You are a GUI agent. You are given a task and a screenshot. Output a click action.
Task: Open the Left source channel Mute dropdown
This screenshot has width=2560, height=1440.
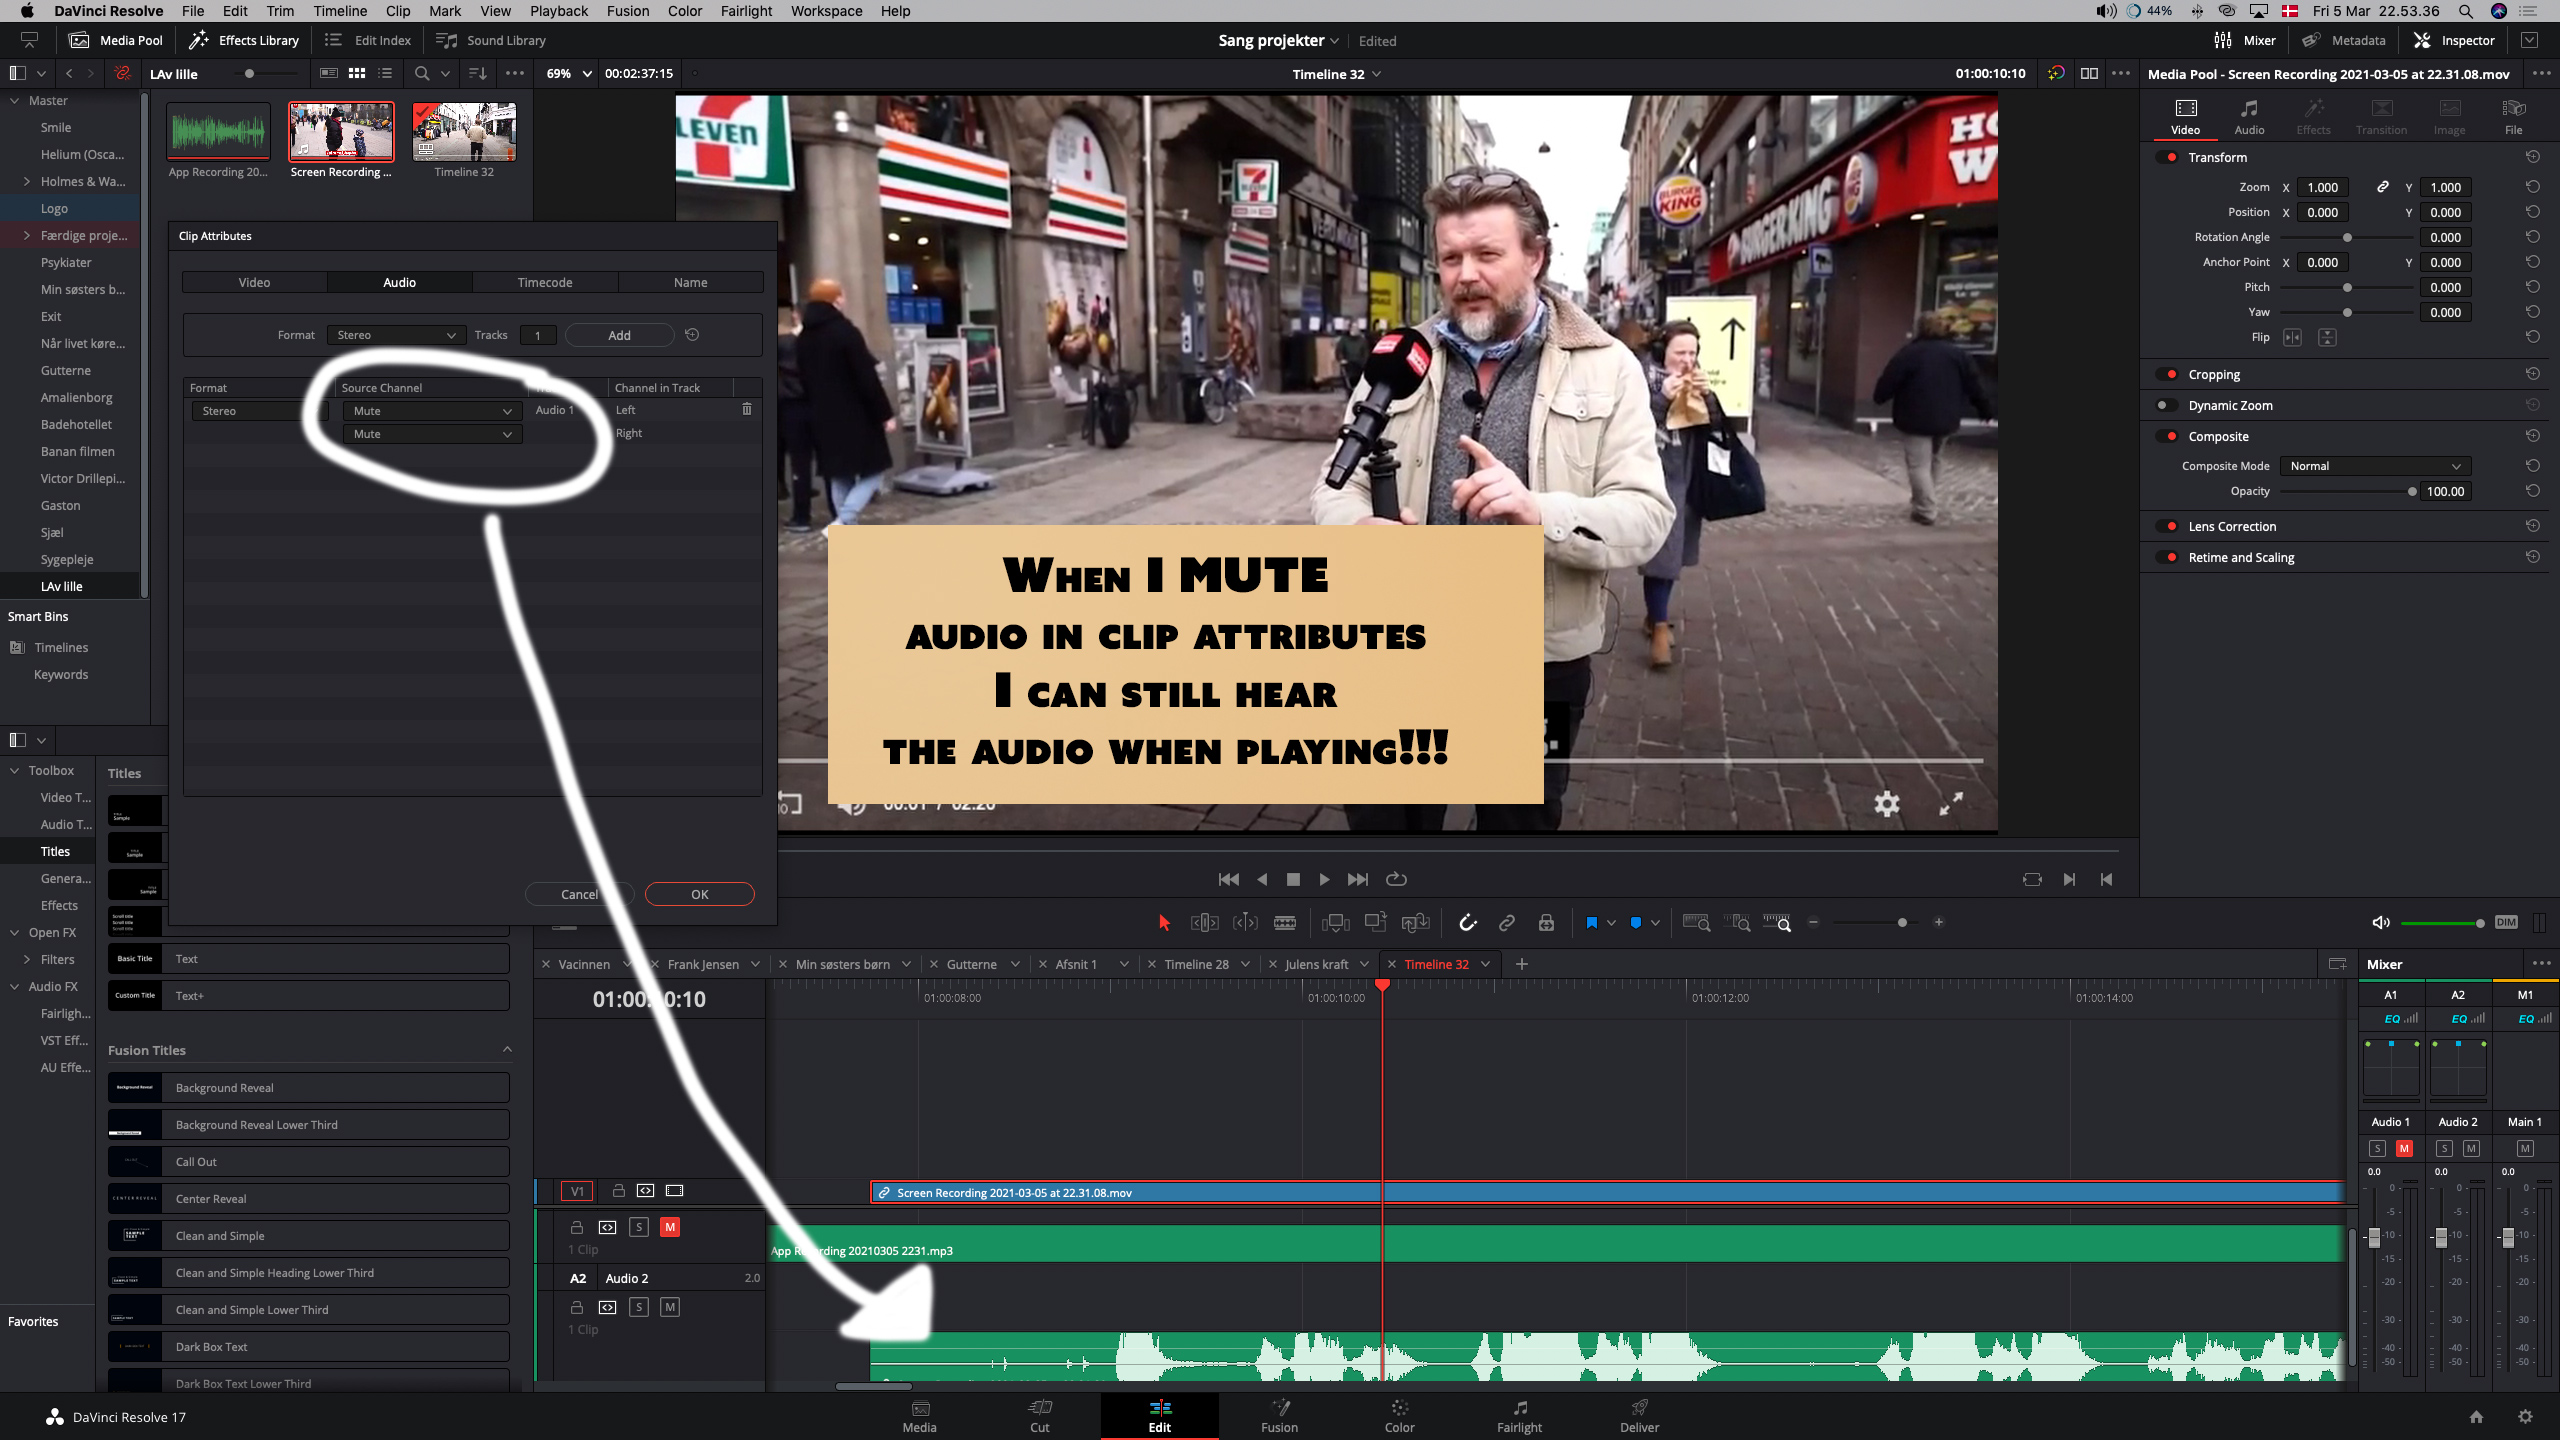[x=431, y=411]
